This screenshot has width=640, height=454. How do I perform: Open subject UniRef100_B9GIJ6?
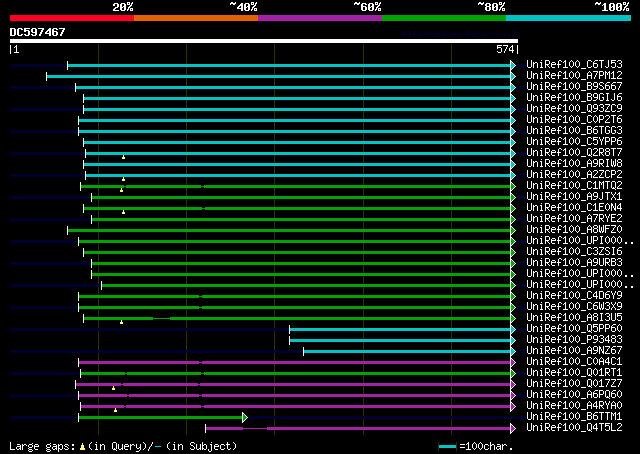[574, 98]
